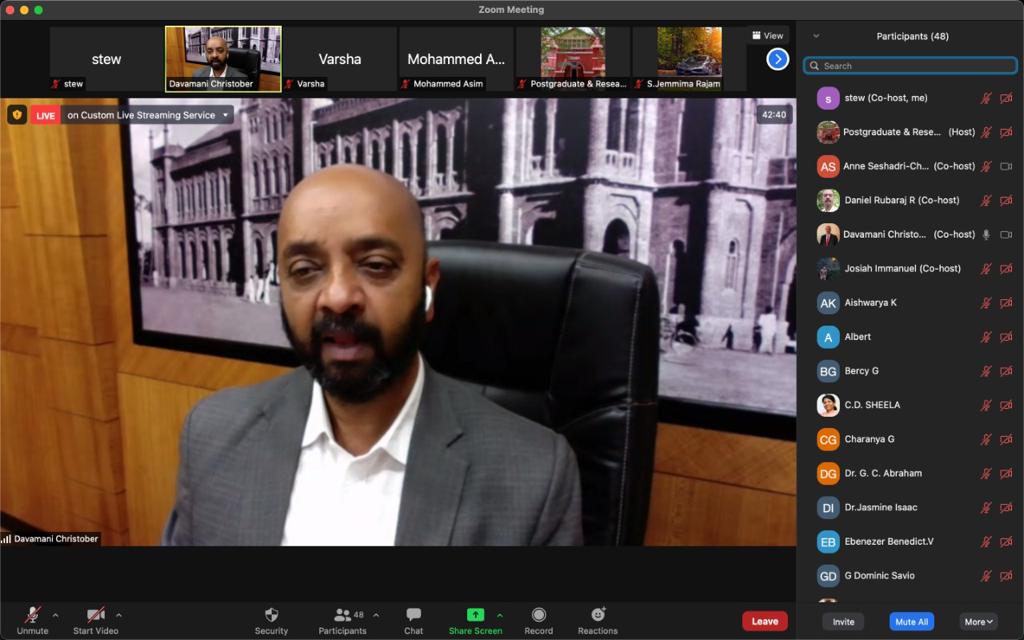Open the Custom Live Streaming Service dropdown

[x=226, y=115]
